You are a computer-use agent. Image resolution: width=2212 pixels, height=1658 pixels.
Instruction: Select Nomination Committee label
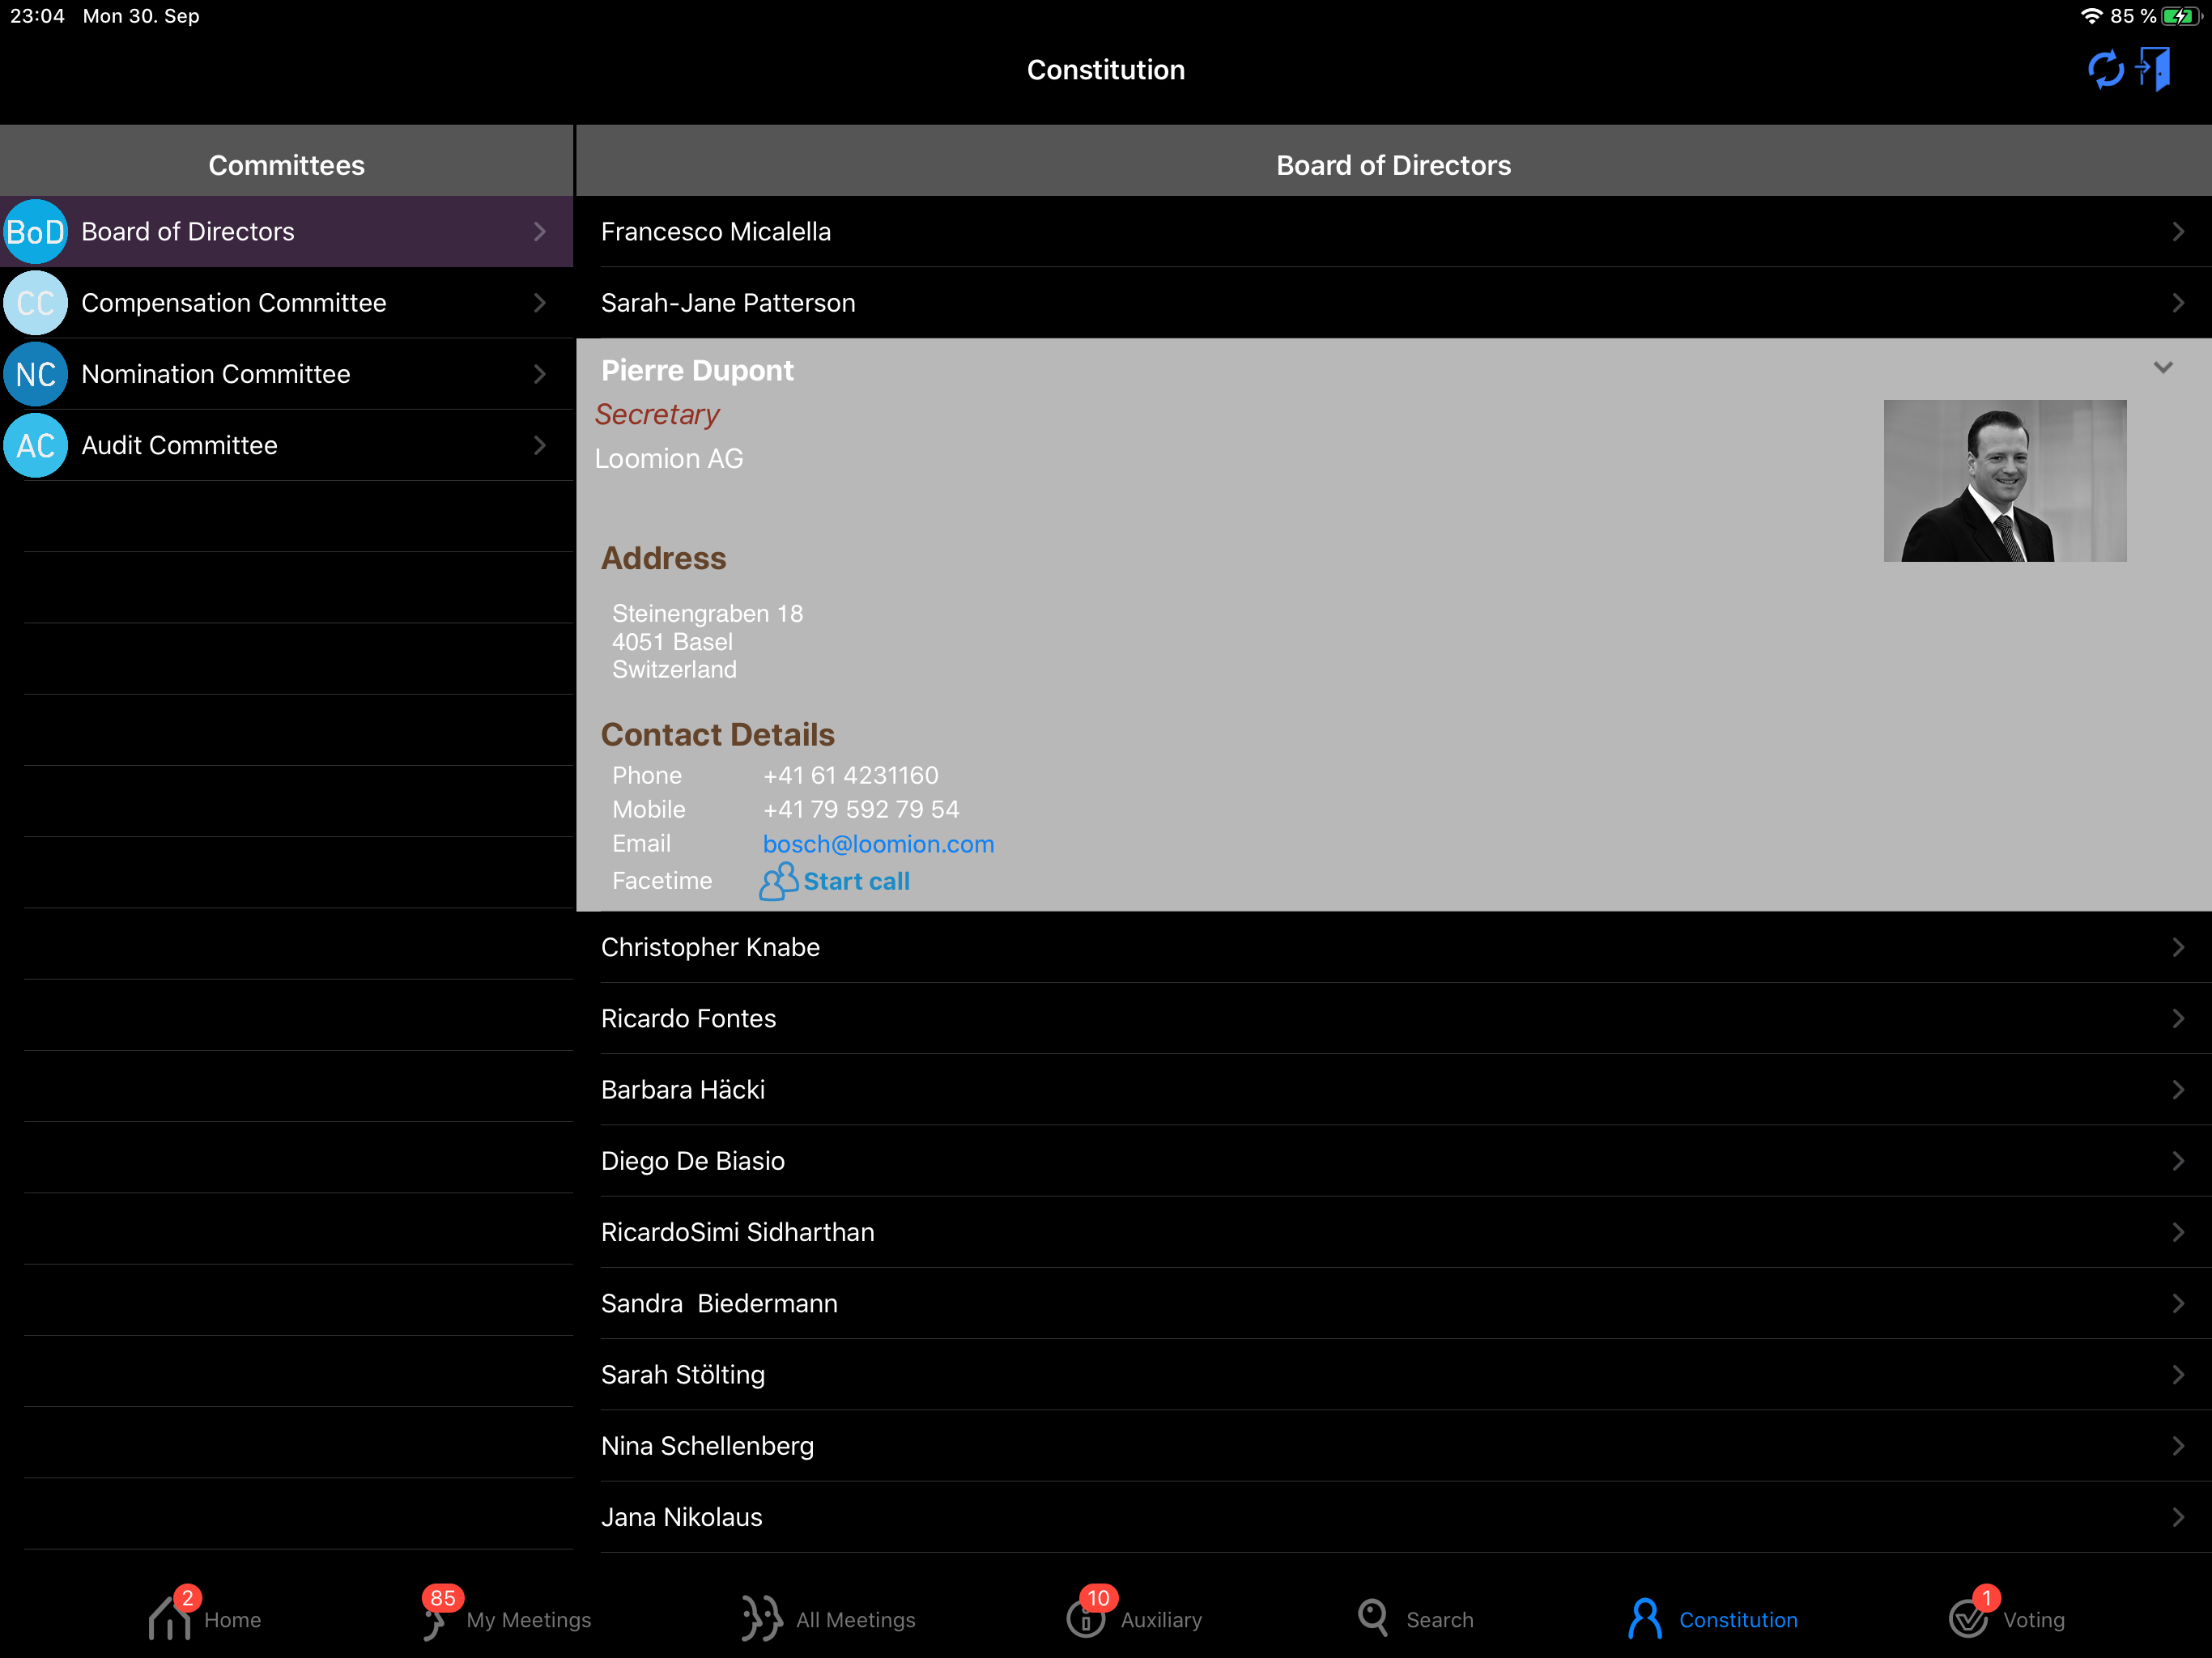pyautogui.click(x=216, y=374)
